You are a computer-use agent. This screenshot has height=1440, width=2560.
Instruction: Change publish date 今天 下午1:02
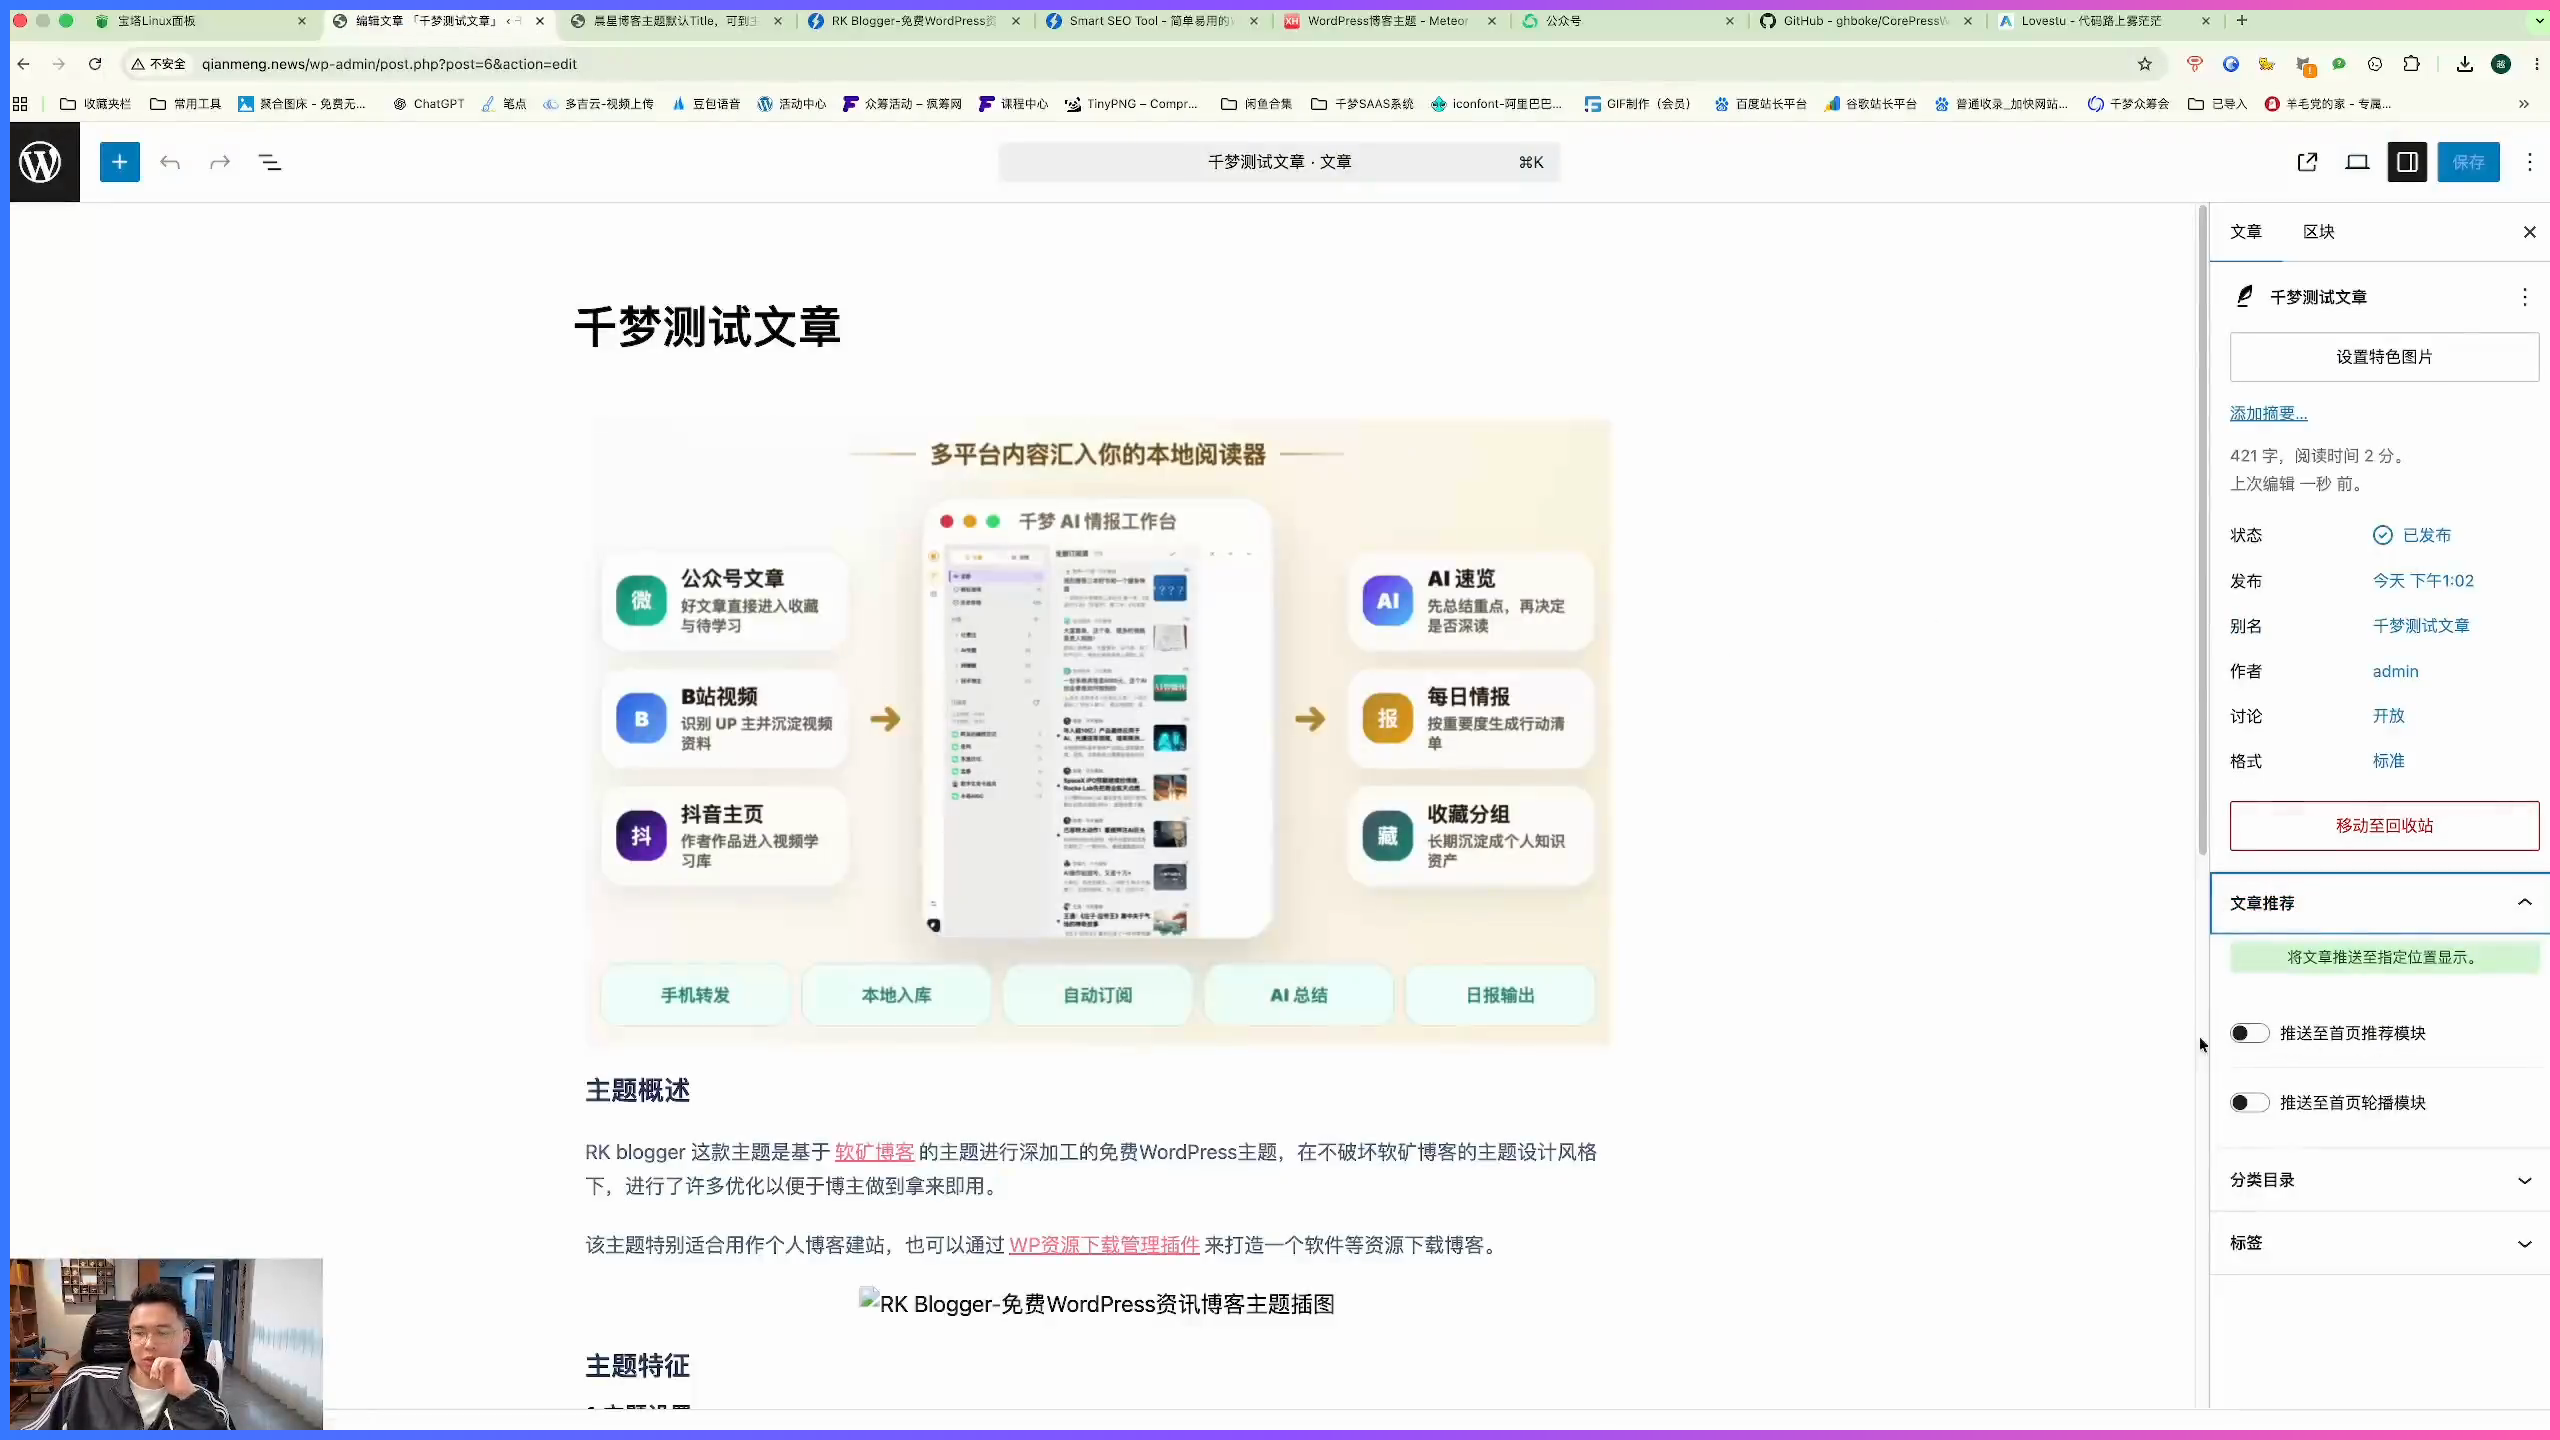[2423, 581]
